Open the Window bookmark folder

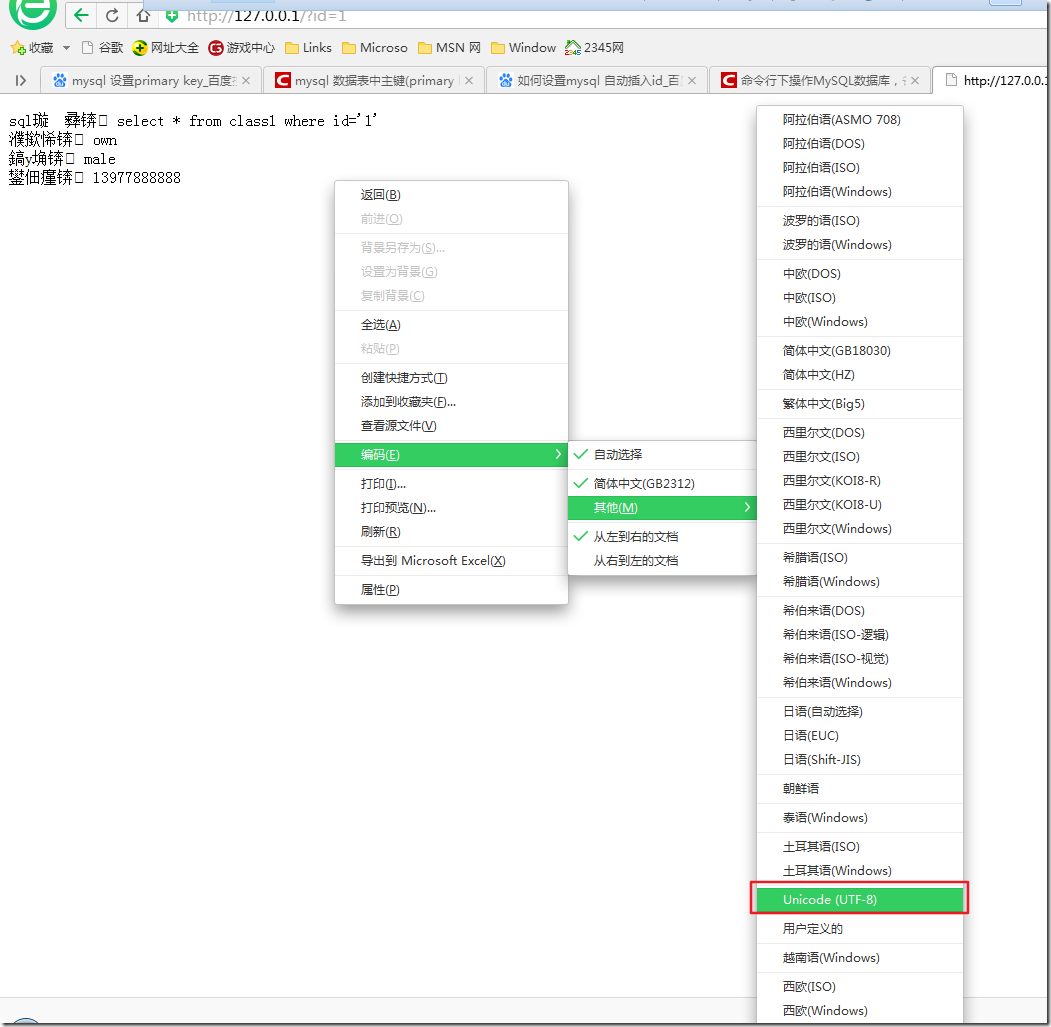[523, 48]
